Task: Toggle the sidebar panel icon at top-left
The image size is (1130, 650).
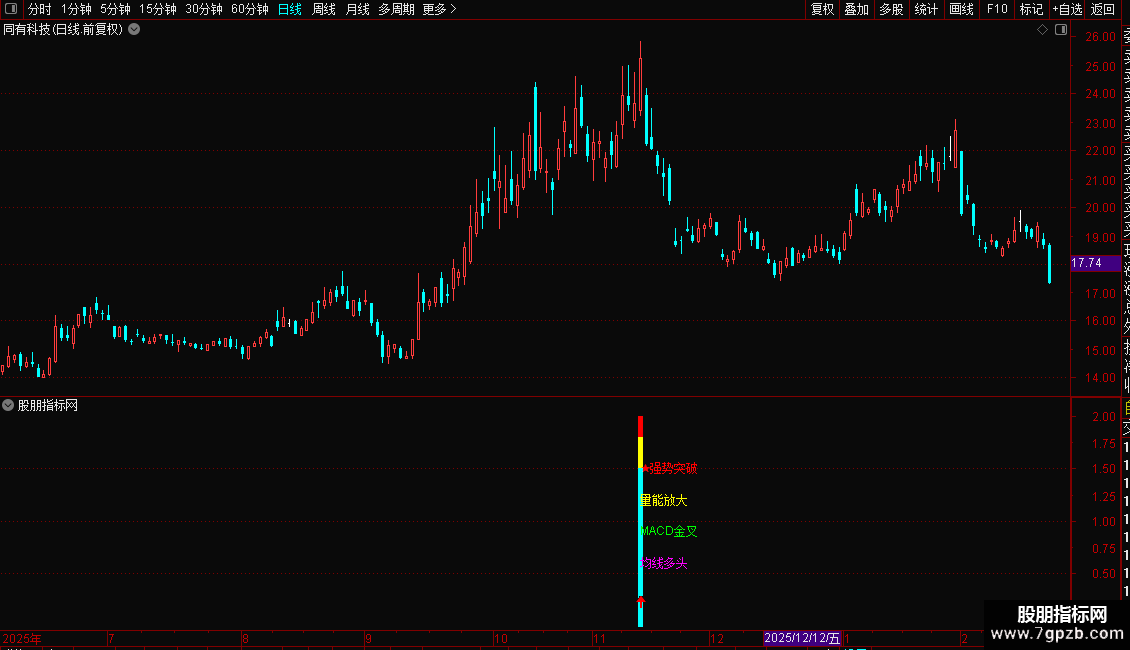Action: pyautogui.click(x=11, y=9)
